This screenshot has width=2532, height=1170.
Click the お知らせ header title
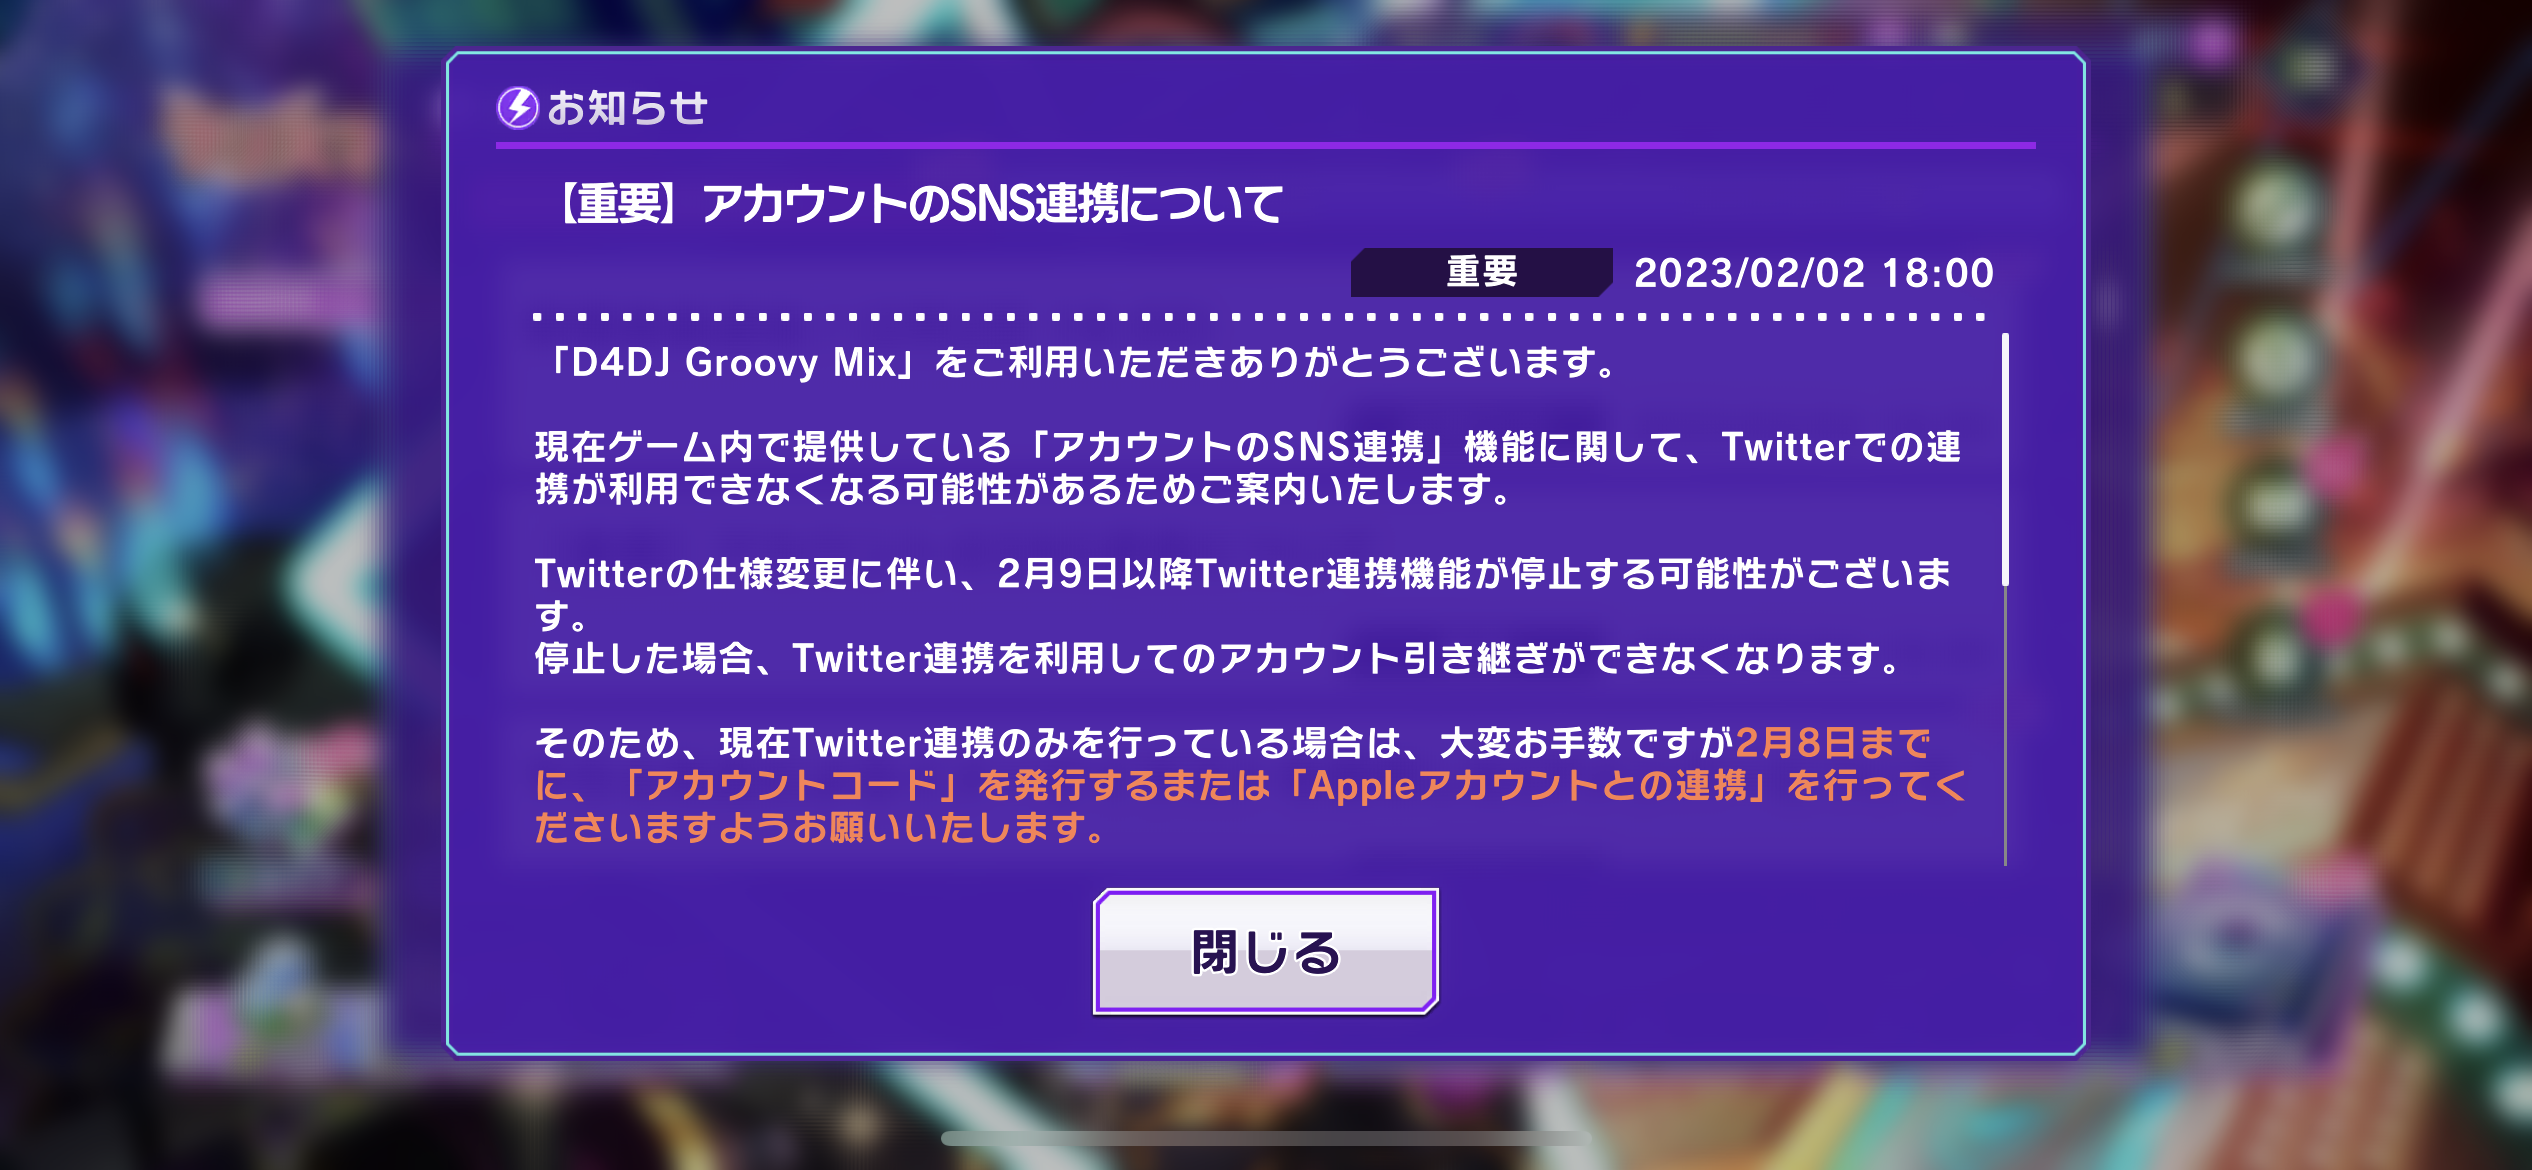[627, 108]
